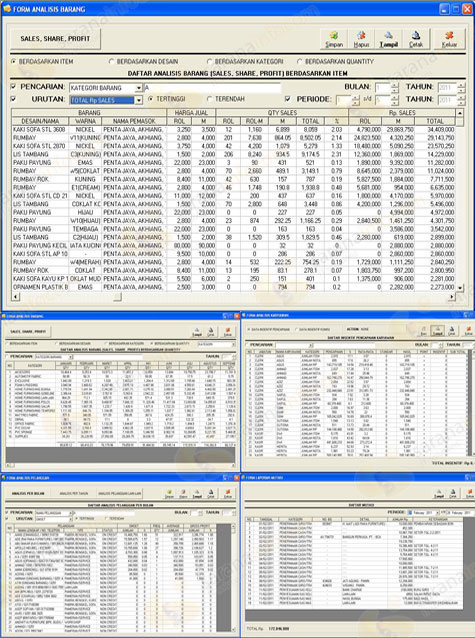Click the table's horizontal scrollbar right arrow

(x=451, y=297)
